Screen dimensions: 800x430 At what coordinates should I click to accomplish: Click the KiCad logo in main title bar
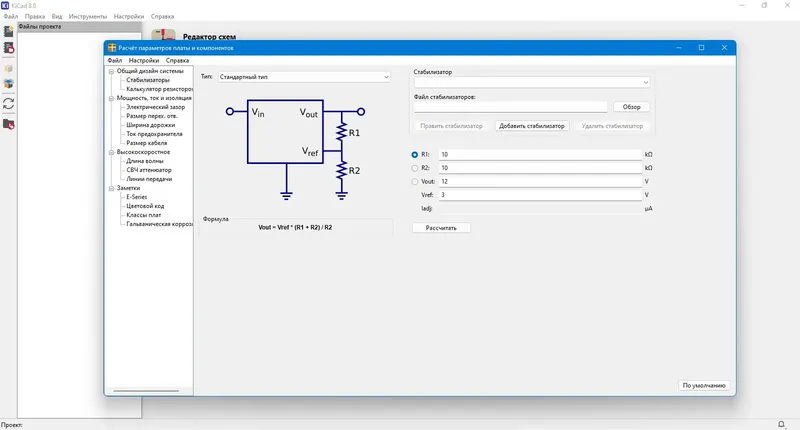(5, 5)
